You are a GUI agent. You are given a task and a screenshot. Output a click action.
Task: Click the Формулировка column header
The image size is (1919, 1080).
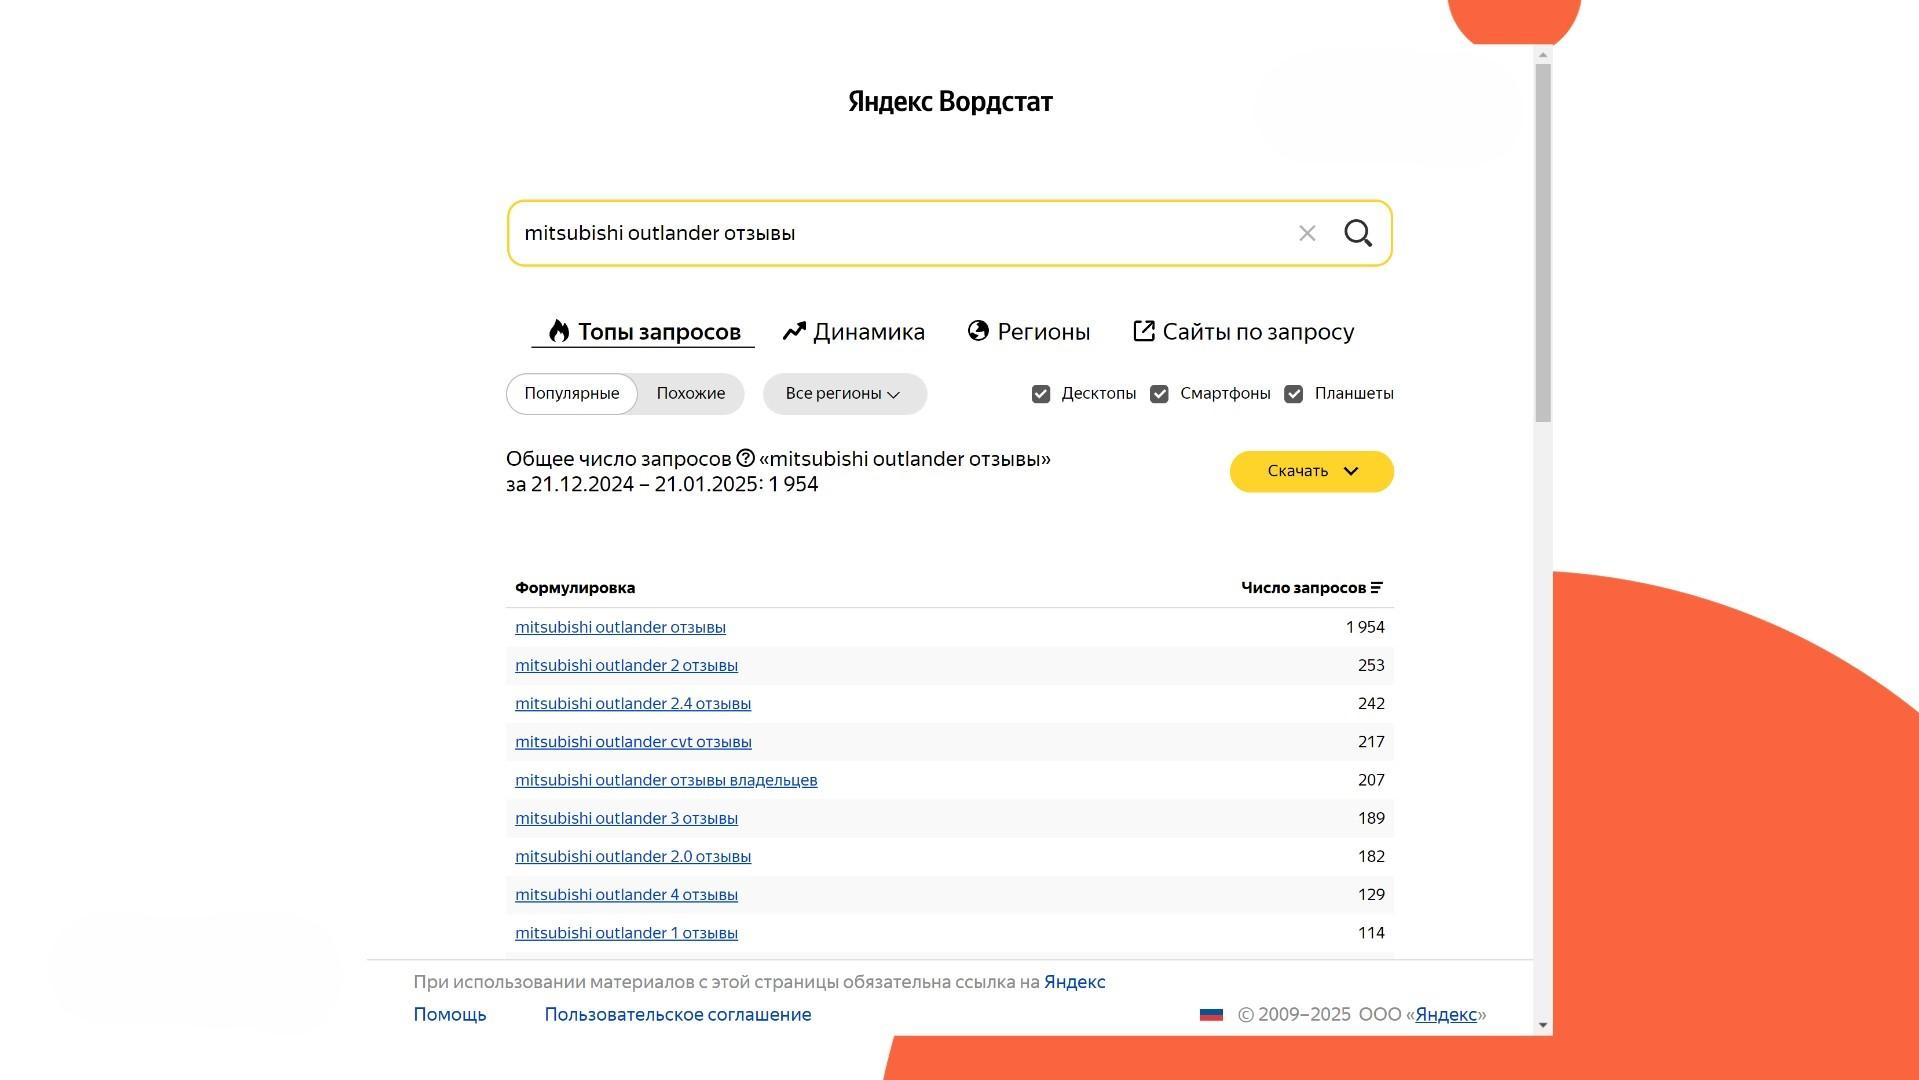[x=575, y=588]
